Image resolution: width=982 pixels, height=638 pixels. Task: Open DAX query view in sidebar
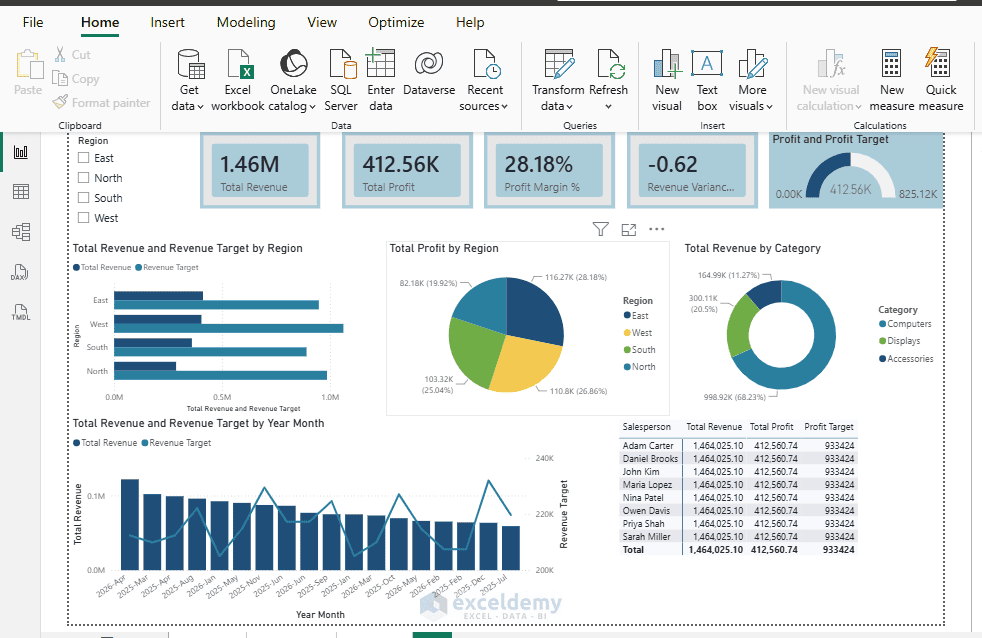coord(19,272)
